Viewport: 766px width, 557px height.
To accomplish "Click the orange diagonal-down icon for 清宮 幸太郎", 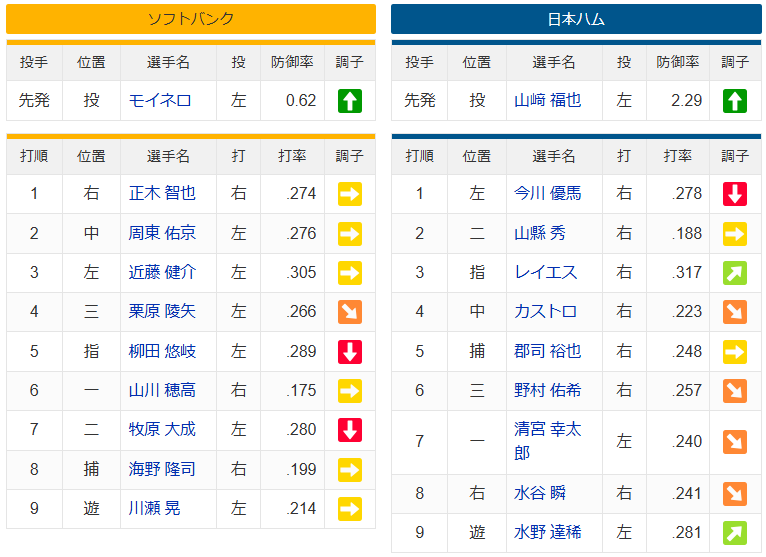I will [x=735, y=442].
